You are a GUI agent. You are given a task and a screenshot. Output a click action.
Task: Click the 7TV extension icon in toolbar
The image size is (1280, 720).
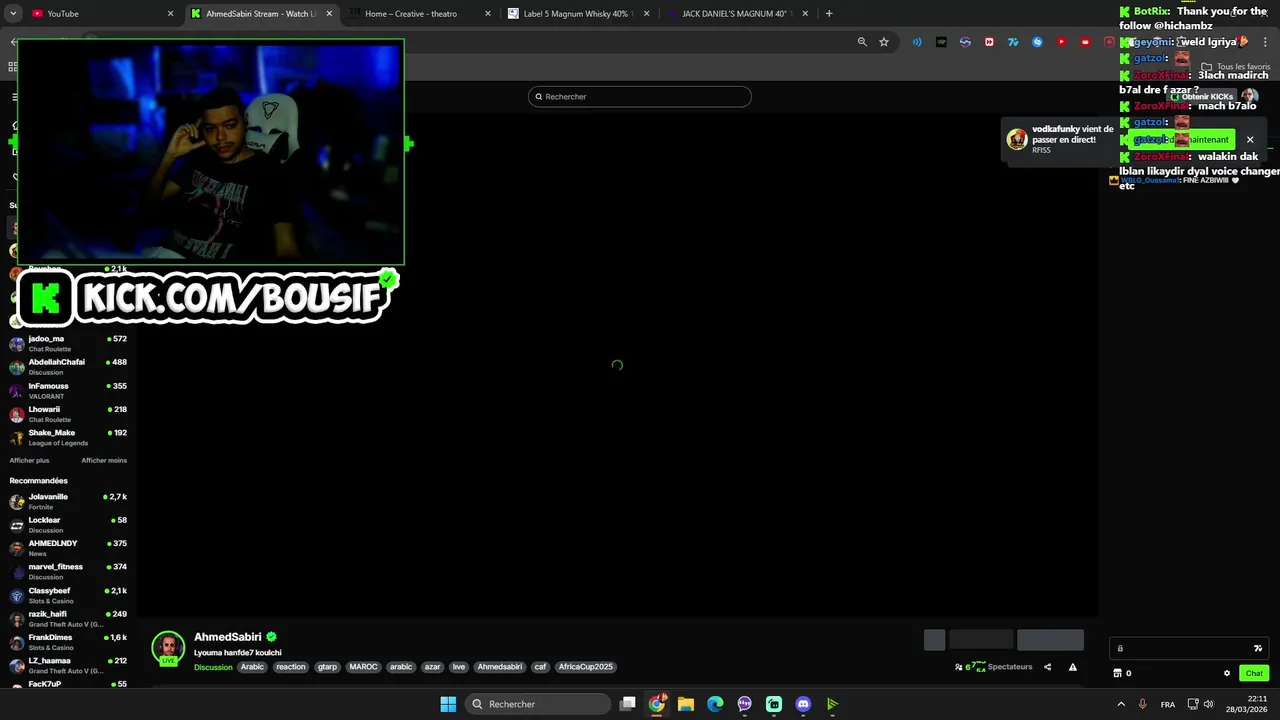tap(1013, 42)
